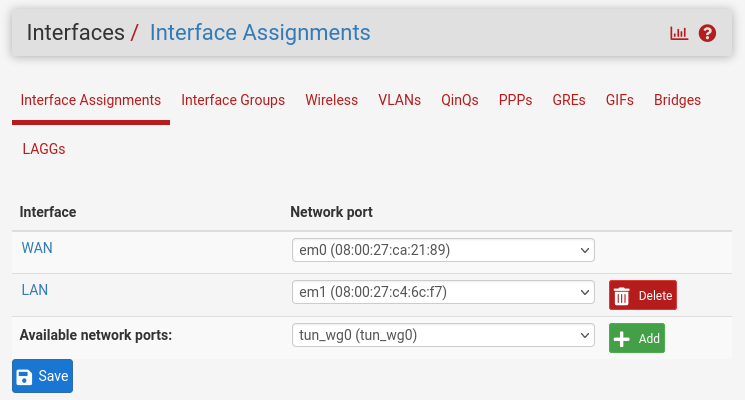Expand the available network ports tun_wg0 dropdown

coord(443,335)
